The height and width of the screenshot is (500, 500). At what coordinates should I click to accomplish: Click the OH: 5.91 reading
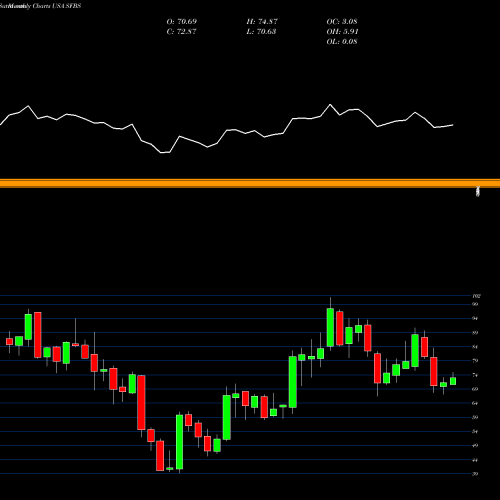(x=342, y=31)
